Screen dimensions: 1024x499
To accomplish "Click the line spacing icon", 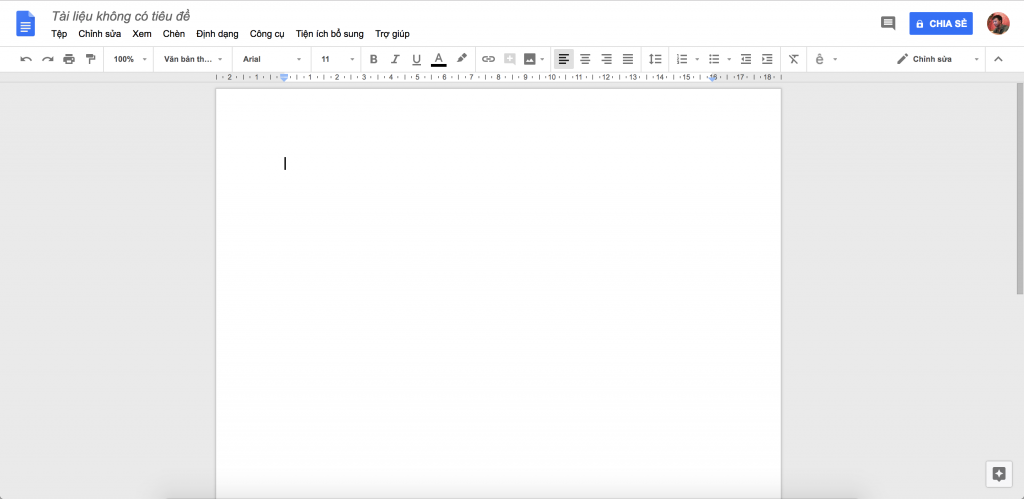I will click(x=655, y=59).
